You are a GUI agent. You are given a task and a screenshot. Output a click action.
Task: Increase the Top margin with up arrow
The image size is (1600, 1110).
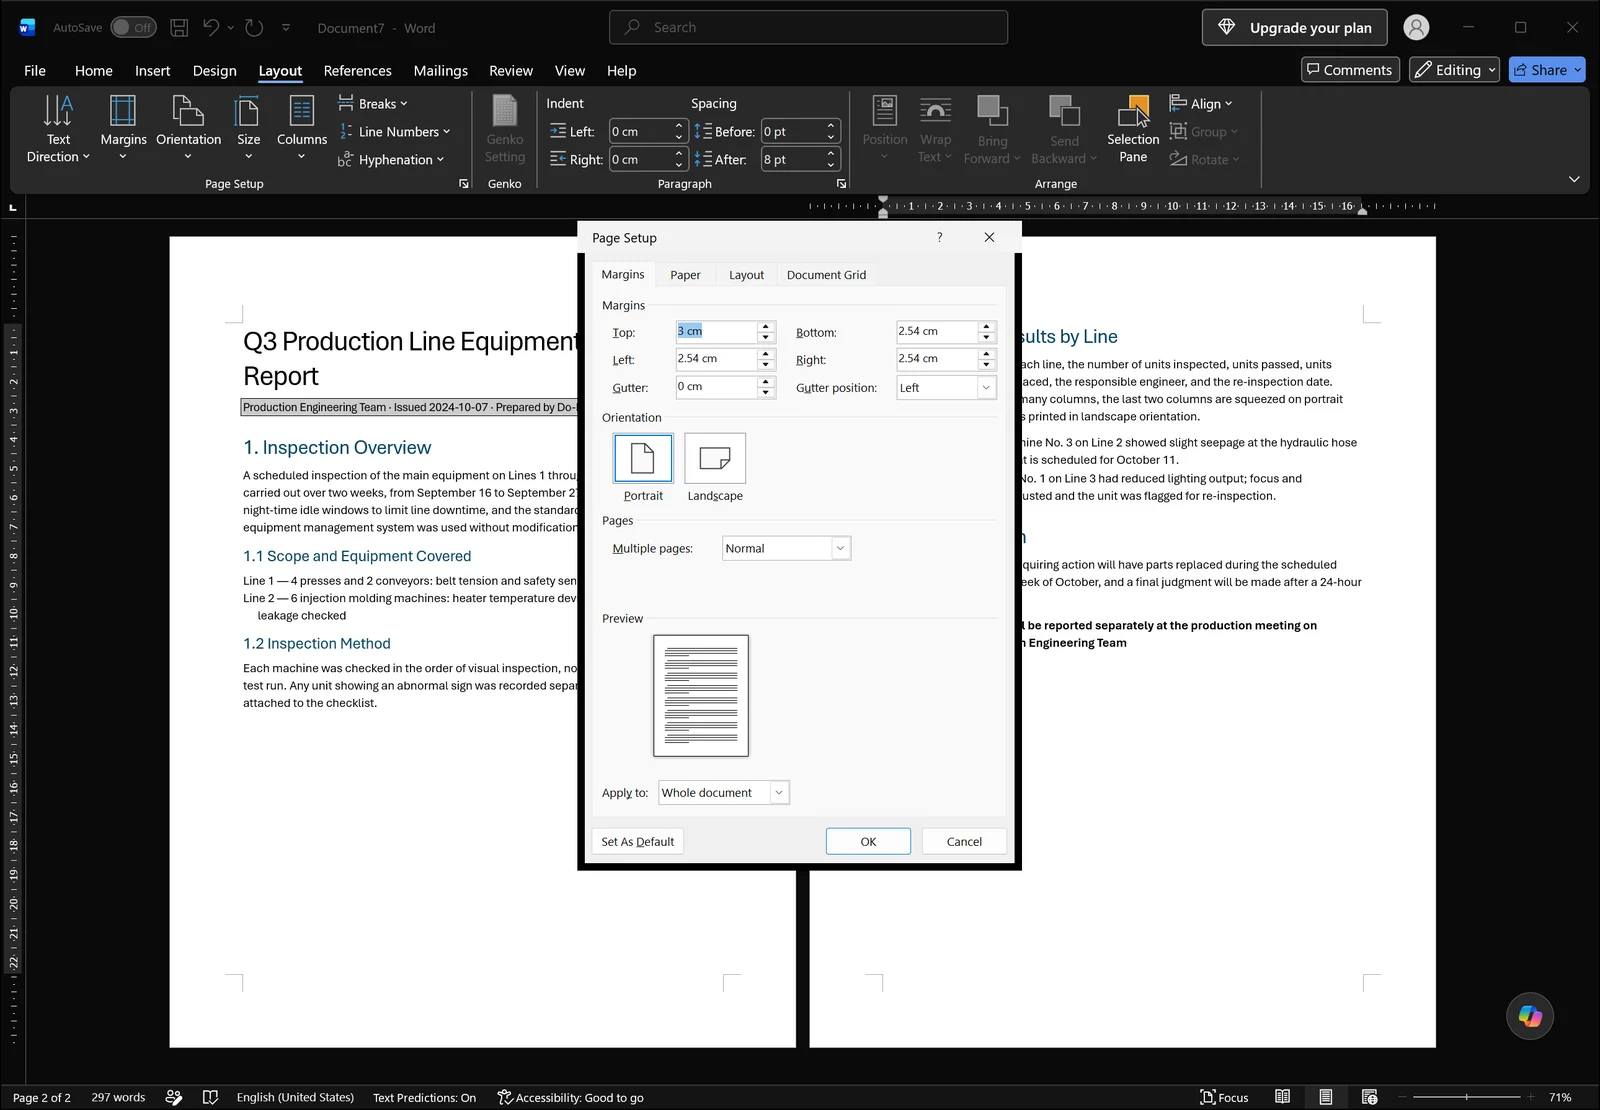coord(766,326)
